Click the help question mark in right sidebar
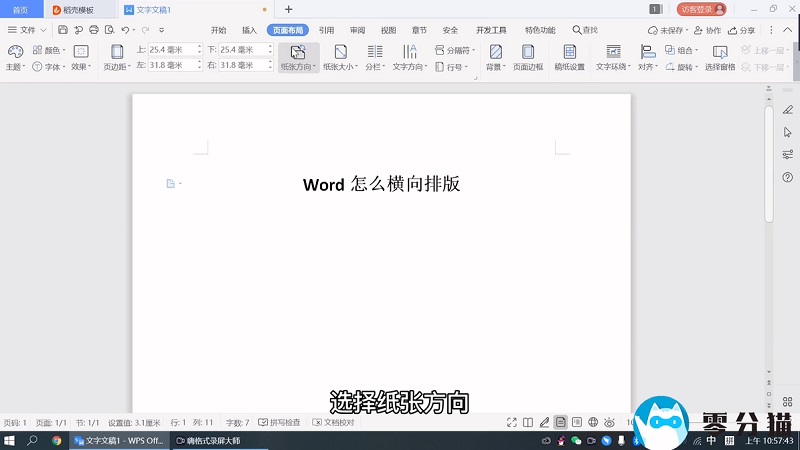800x450 pixels. [x=788, y=177]
